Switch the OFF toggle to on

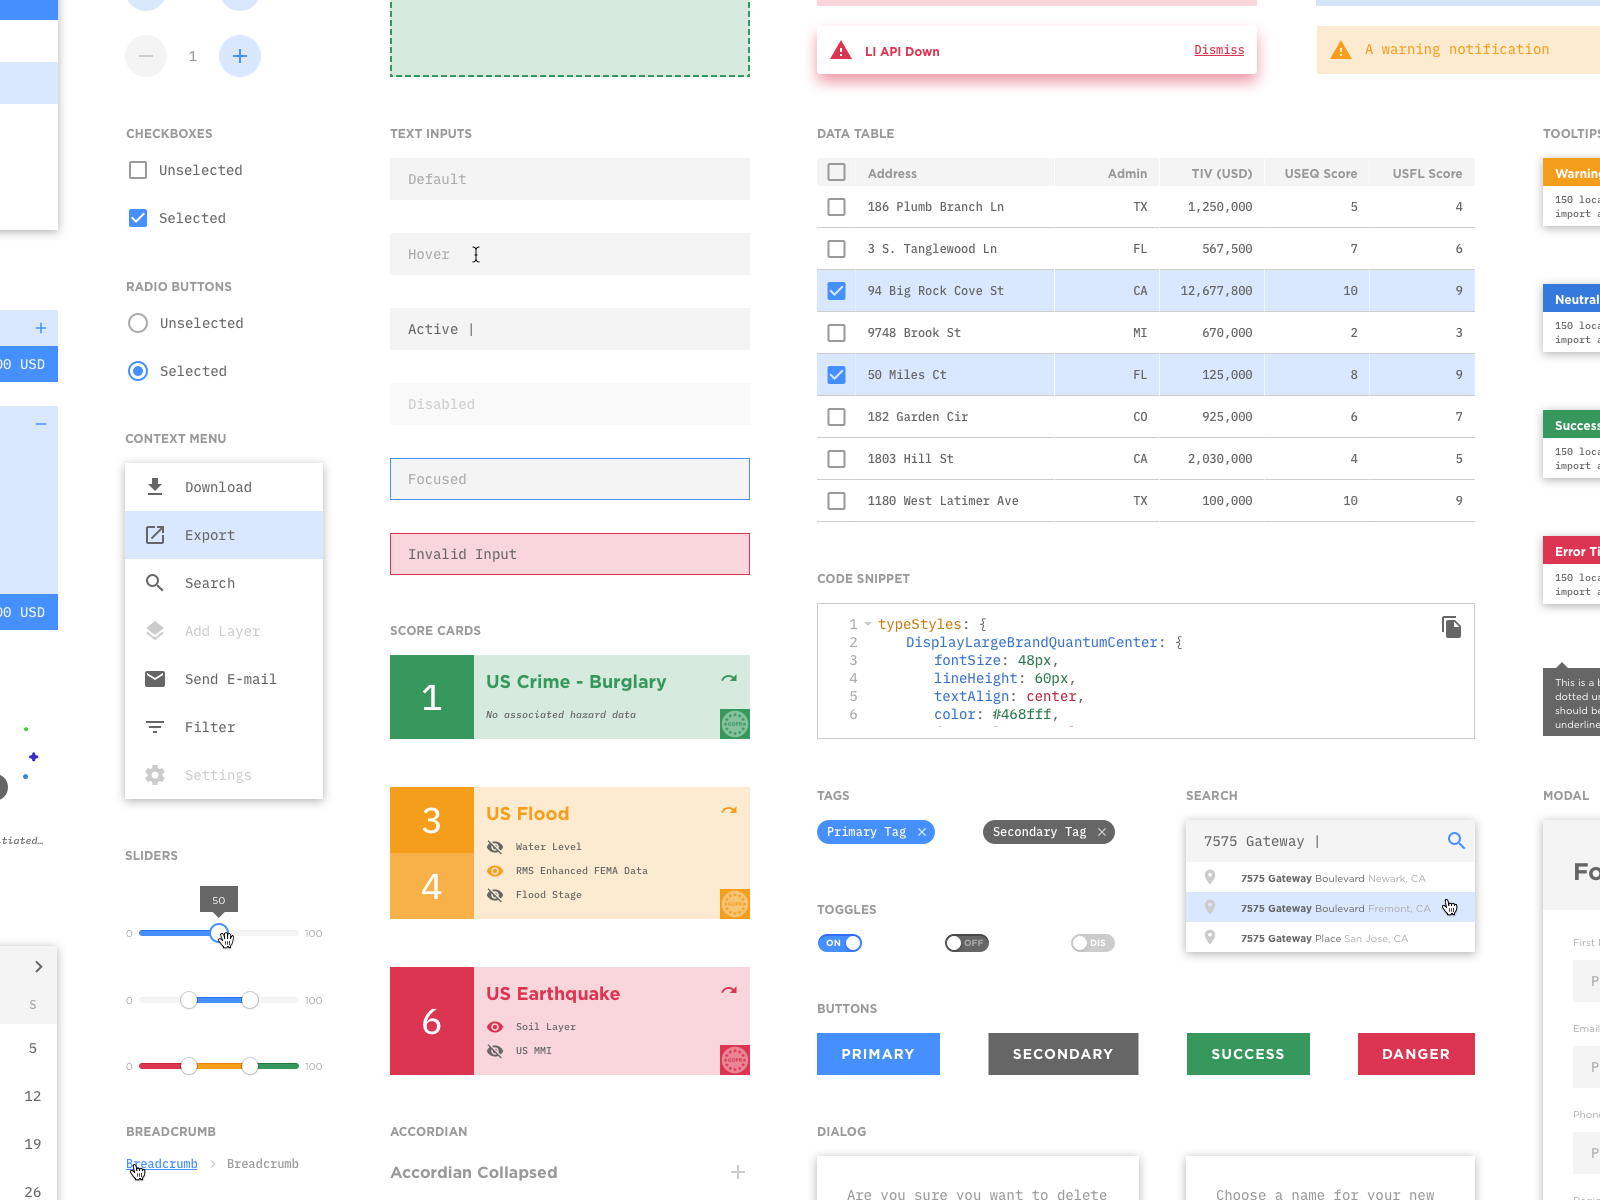click(x=966, y=942)
